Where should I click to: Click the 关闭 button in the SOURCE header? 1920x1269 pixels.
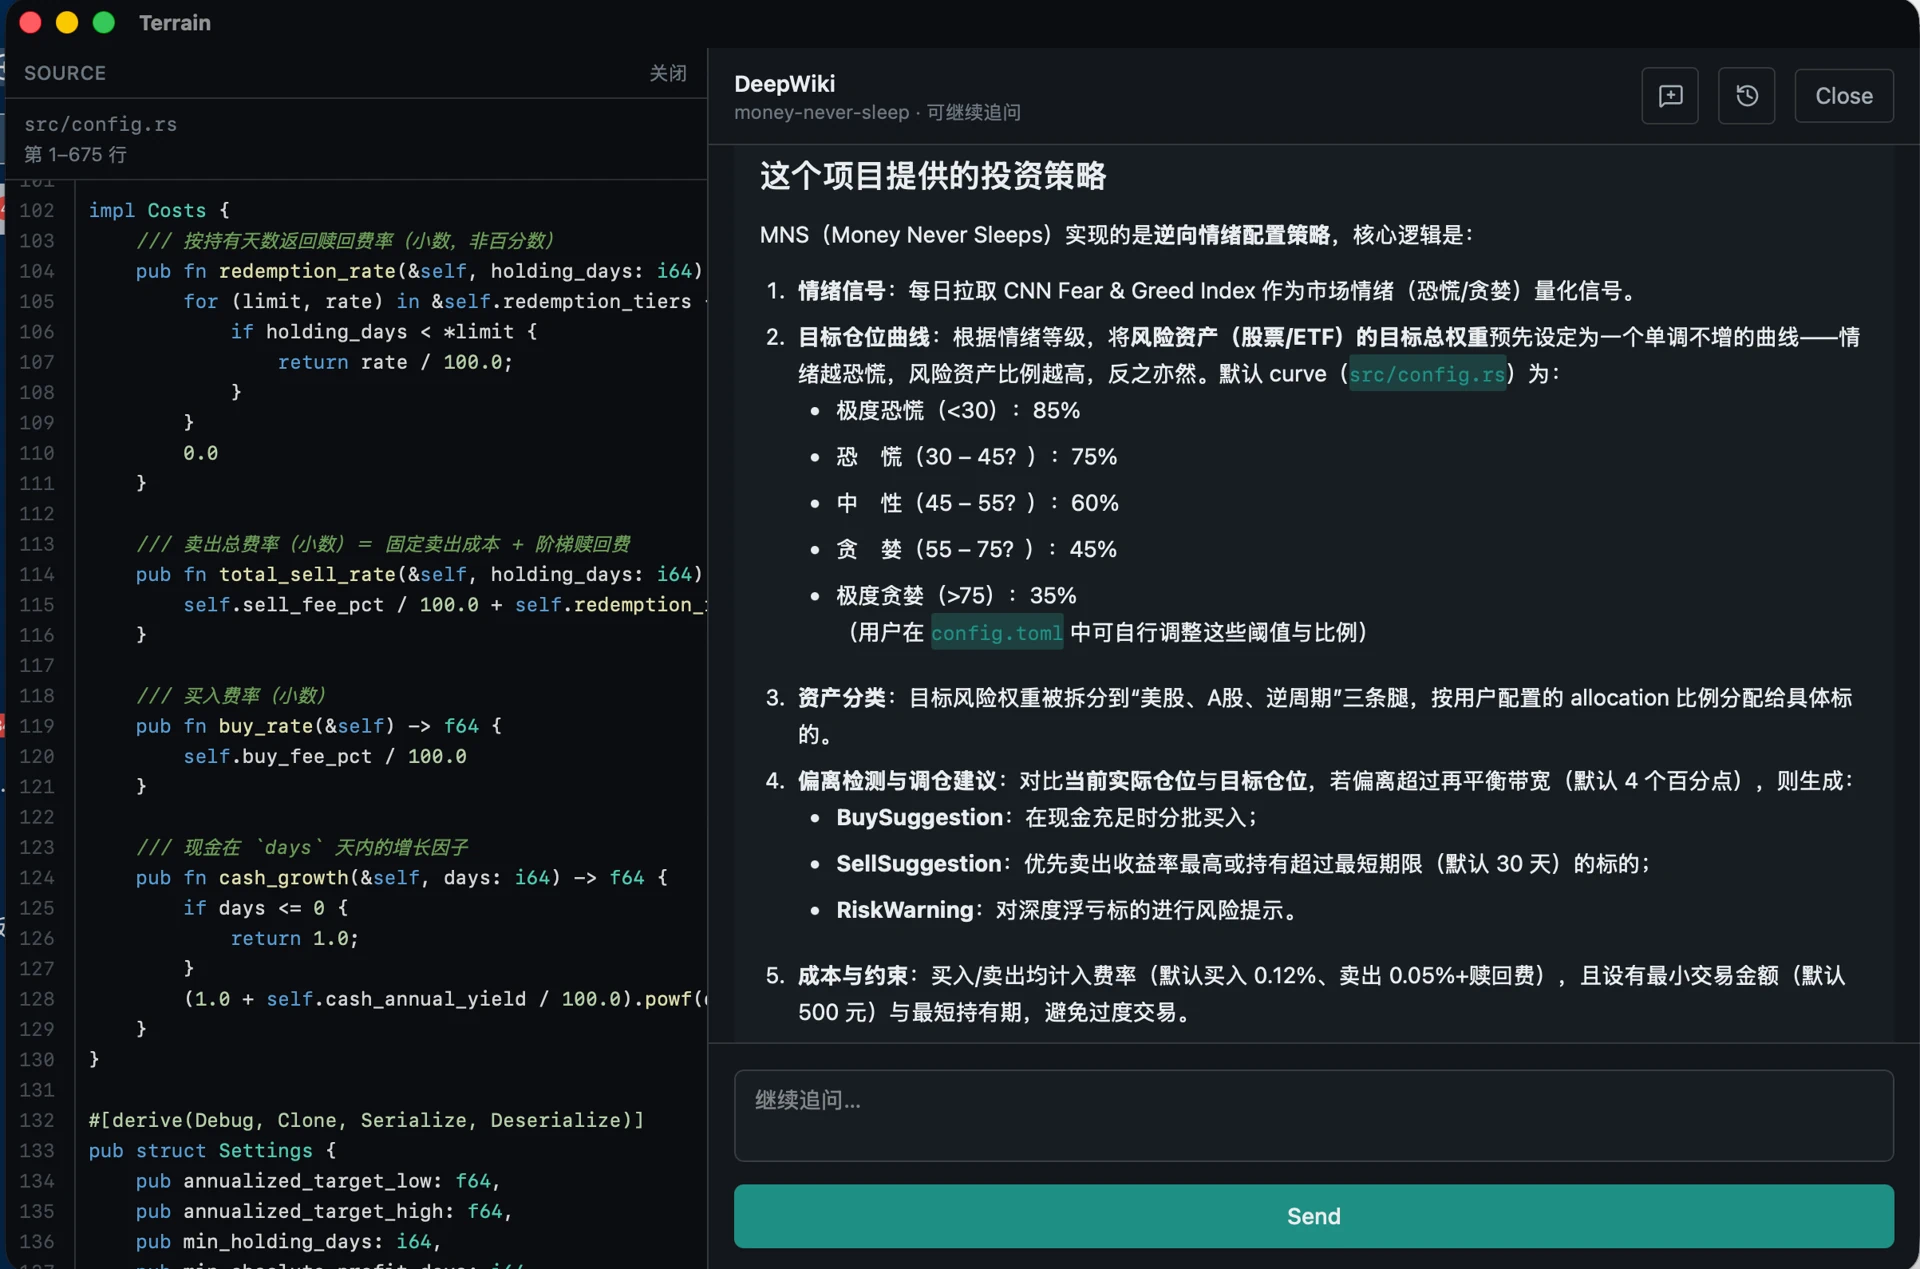[668, 73]
